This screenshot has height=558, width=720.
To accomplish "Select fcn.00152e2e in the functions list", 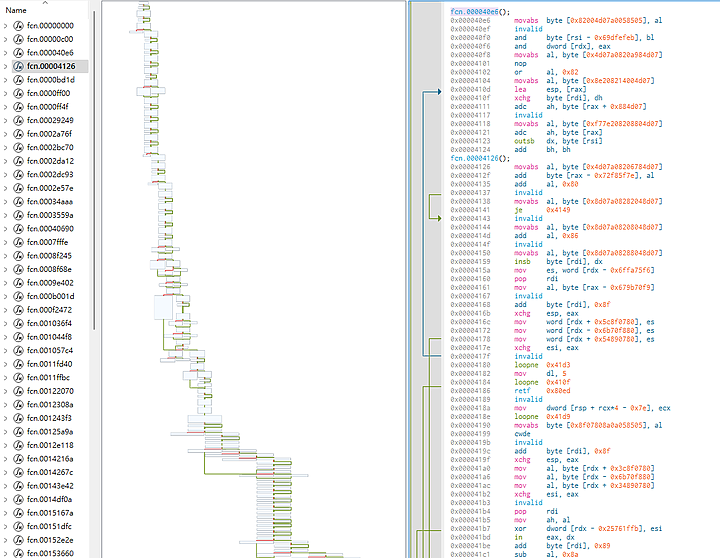I will 50,540.
